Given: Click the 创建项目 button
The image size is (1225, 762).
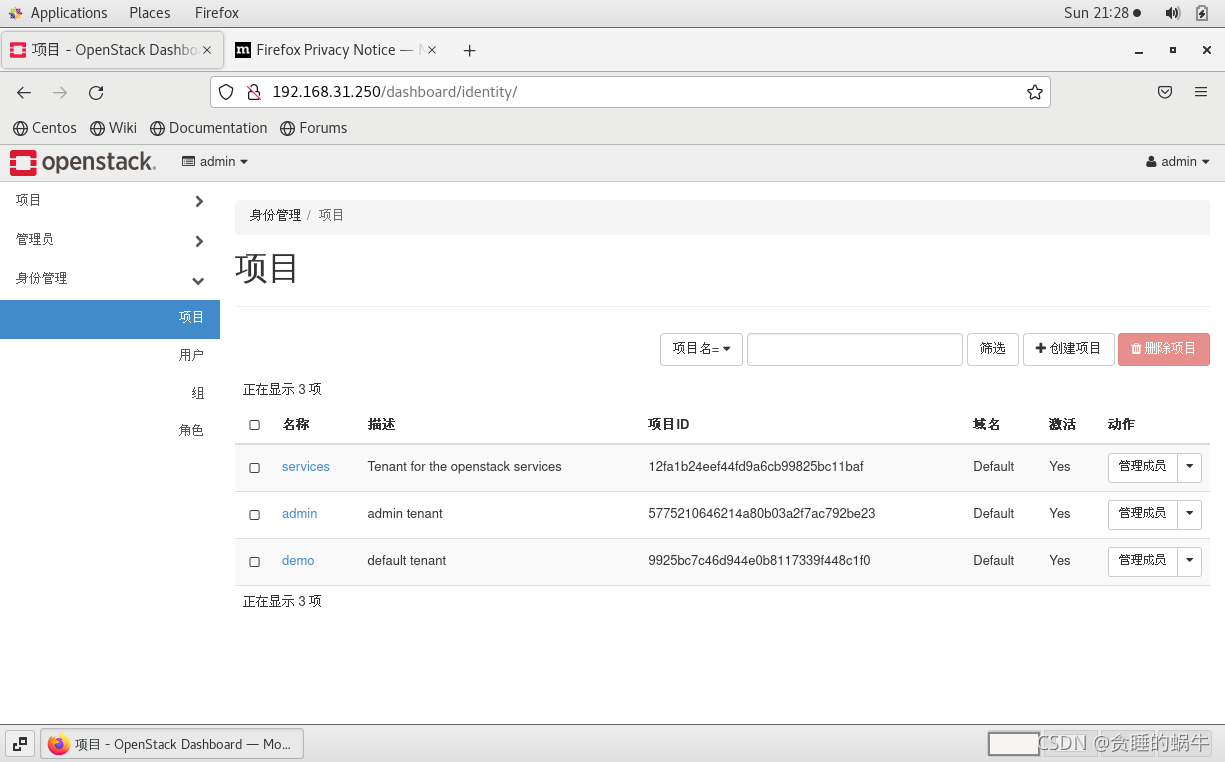Looking at the screenshot, I should pos(1068,349).
